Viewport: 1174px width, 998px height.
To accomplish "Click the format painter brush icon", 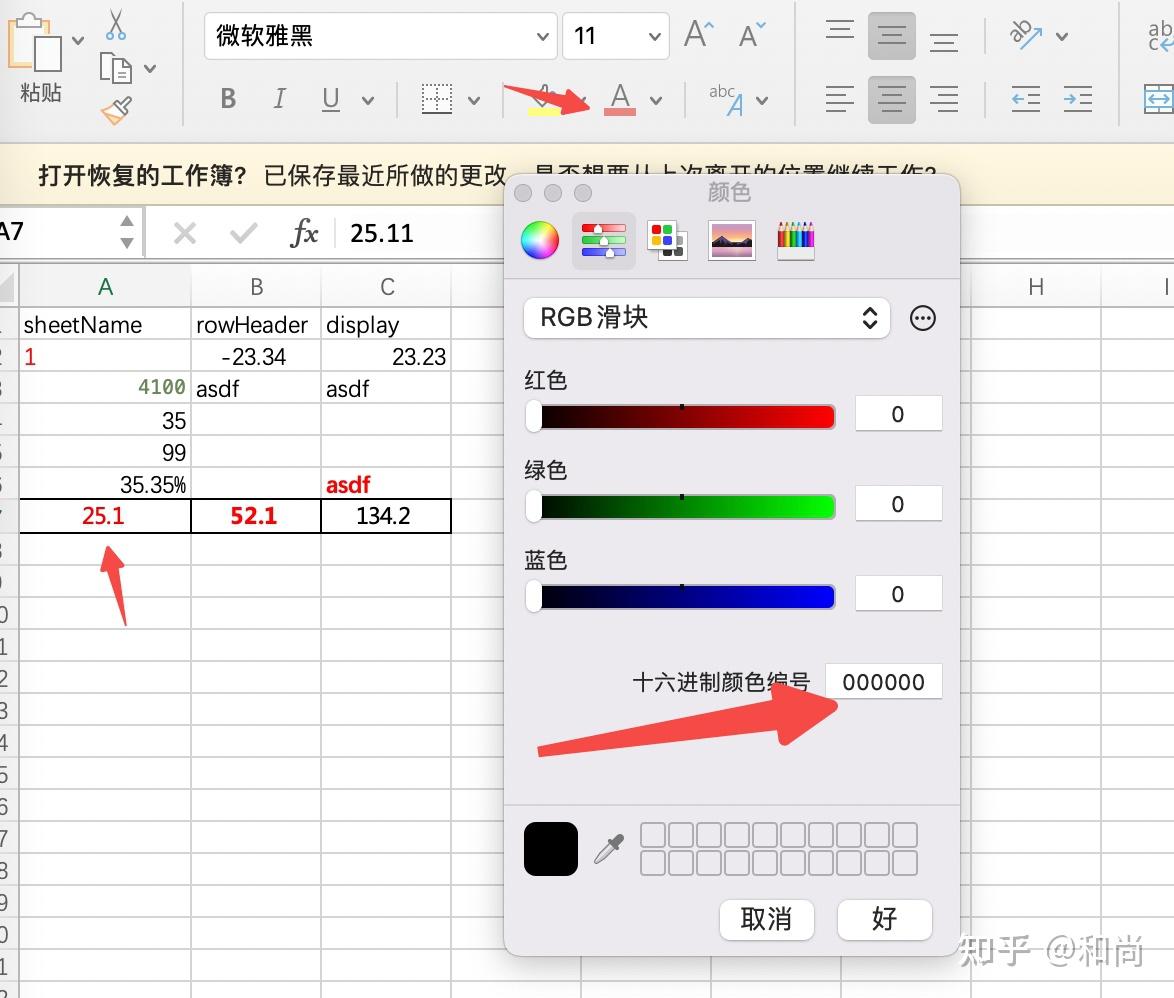I will pos(117,111).
